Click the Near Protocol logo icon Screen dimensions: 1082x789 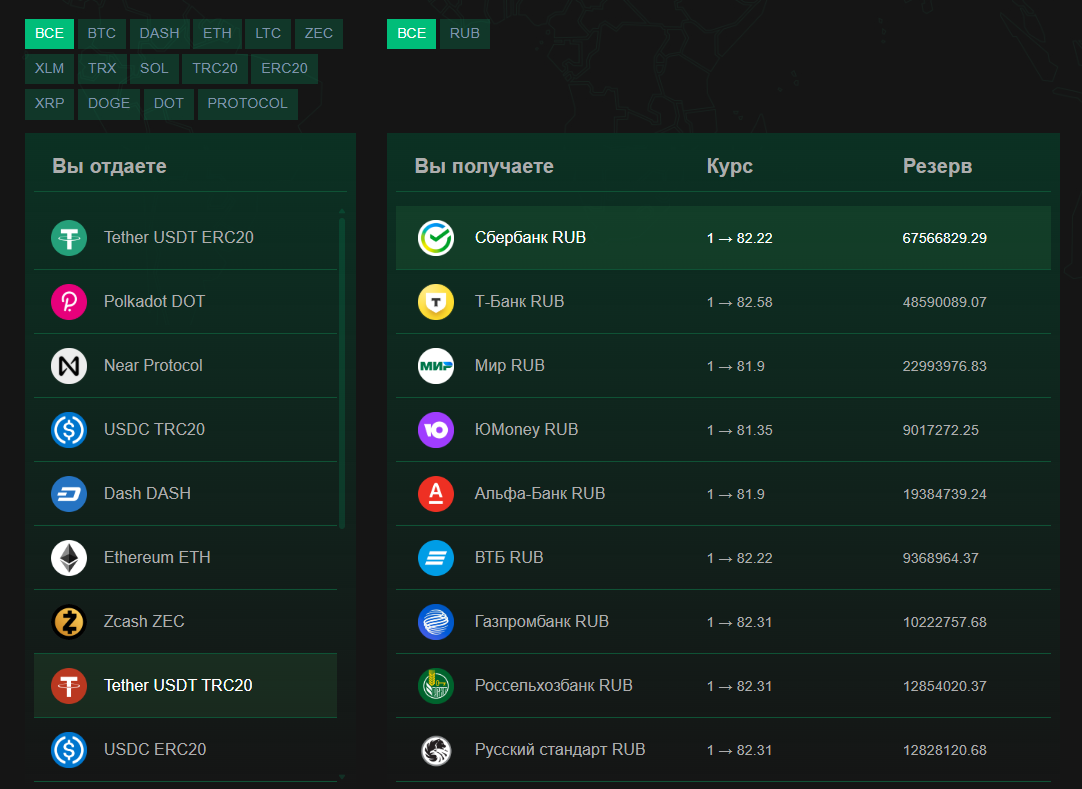click(x=69, y=366)
